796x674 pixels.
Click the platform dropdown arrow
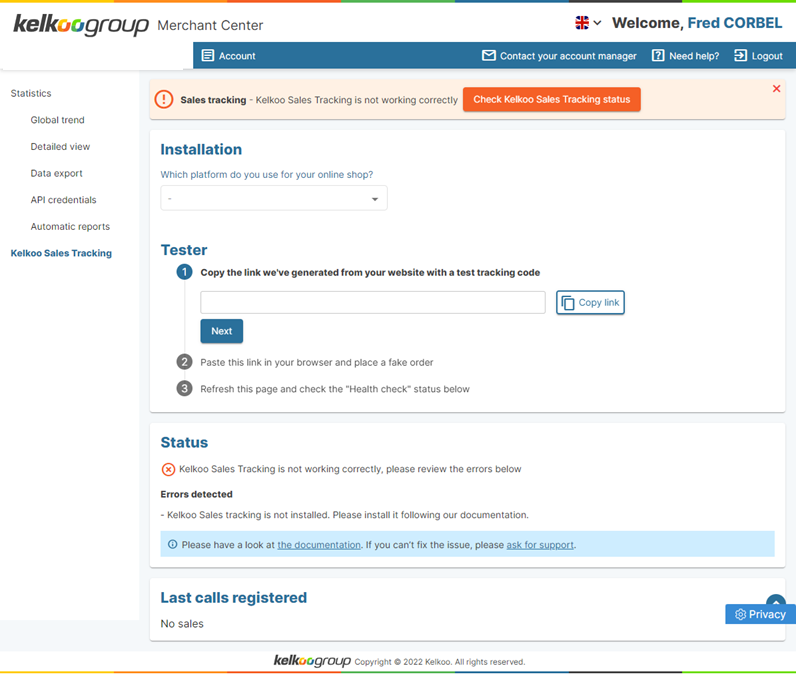point(375,199)
